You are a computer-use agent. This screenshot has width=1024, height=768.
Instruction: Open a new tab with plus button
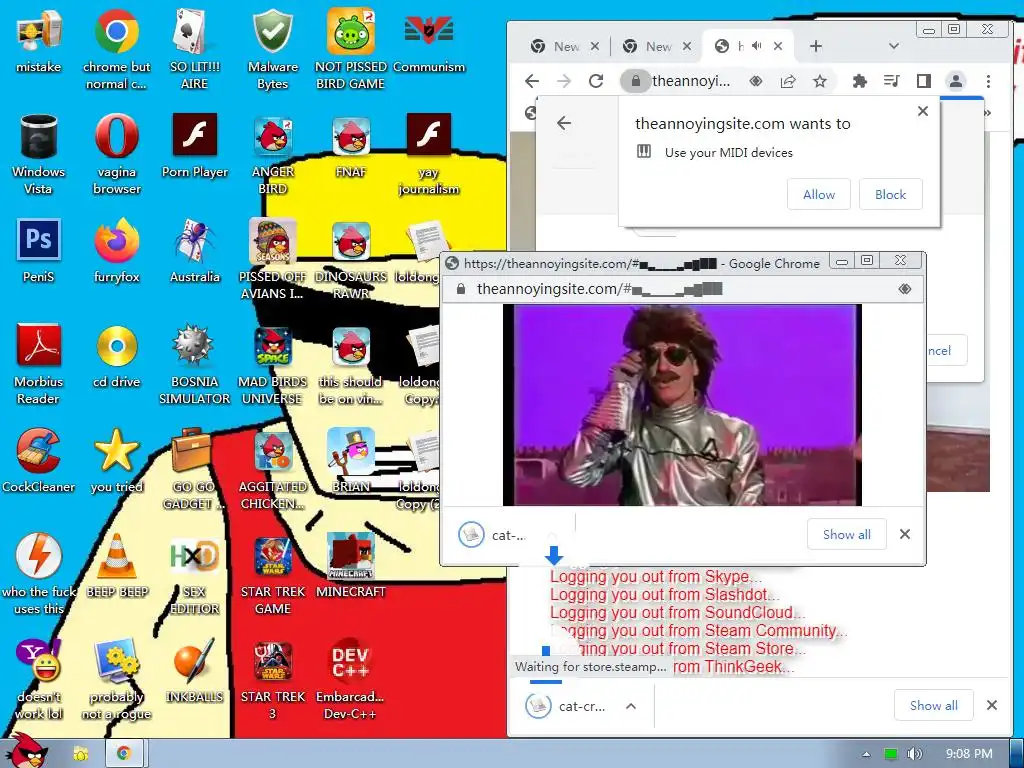tap(815, 46)
